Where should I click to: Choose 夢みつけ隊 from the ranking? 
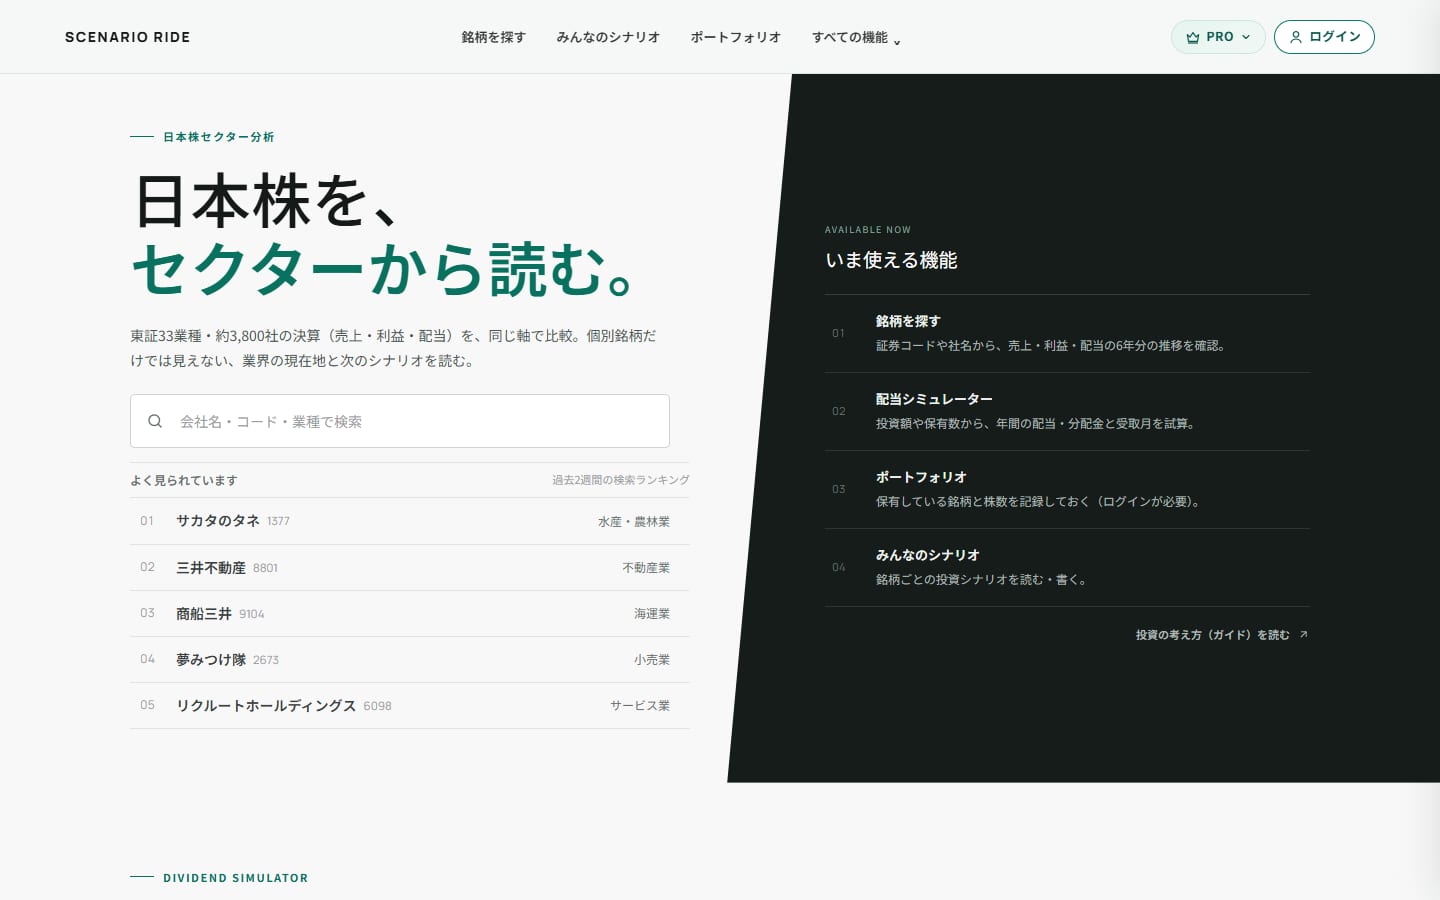410,659
